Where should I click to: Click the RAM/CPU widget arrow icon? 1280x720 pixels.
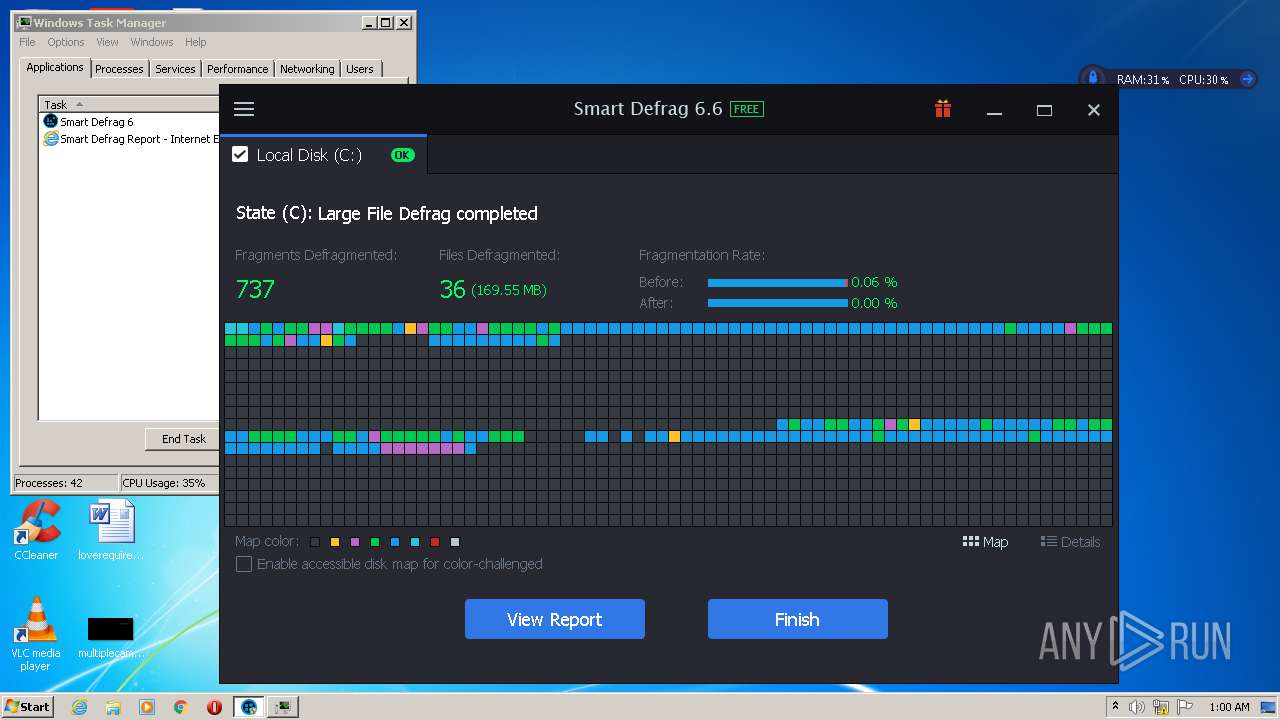tap(1247, 79)
